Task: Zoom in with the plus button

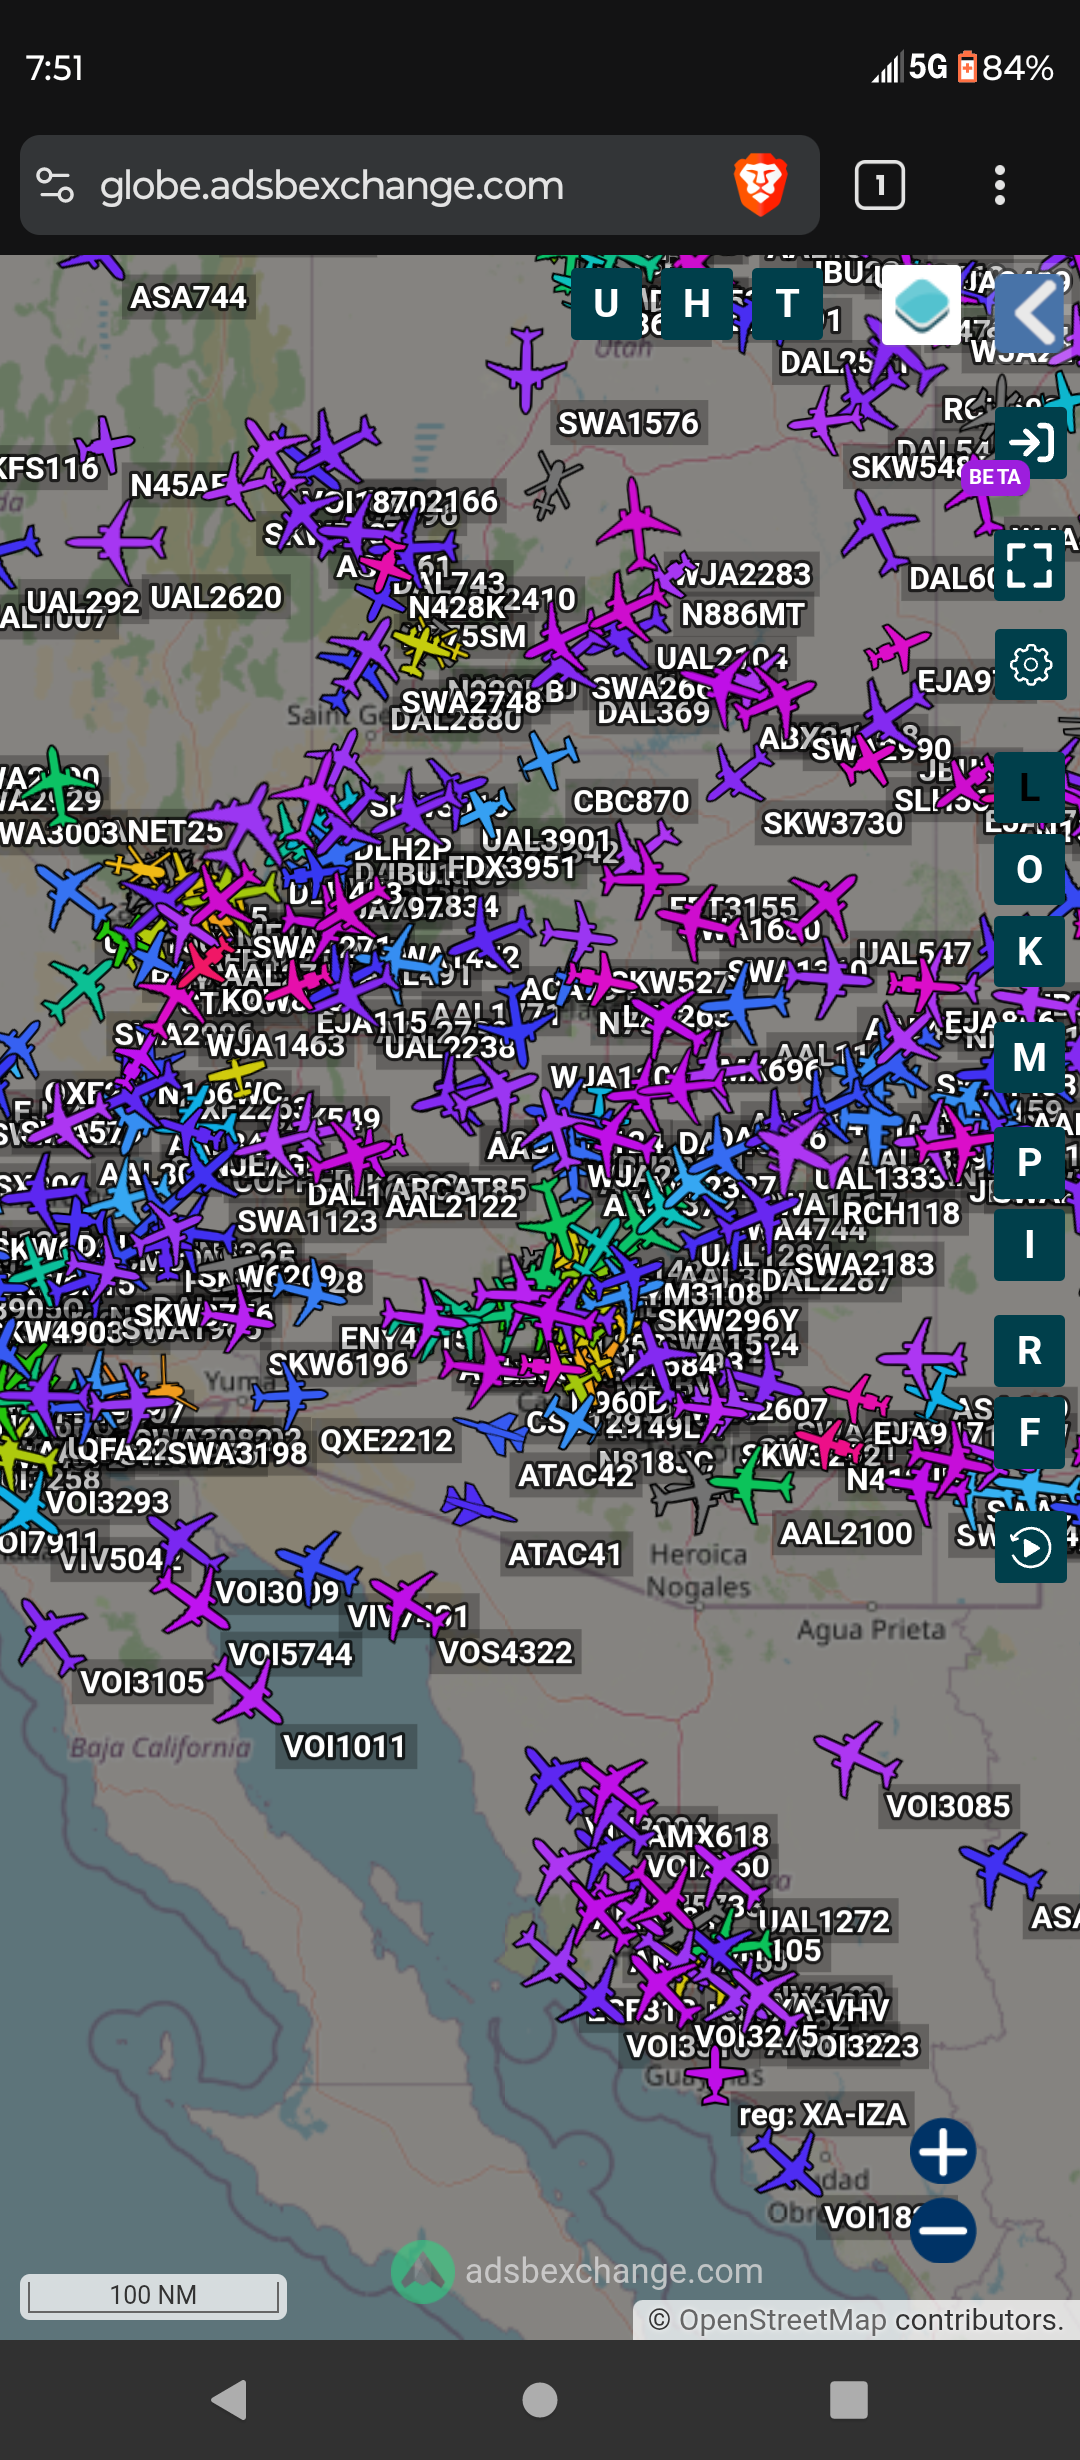Action: pos(943,2151)
